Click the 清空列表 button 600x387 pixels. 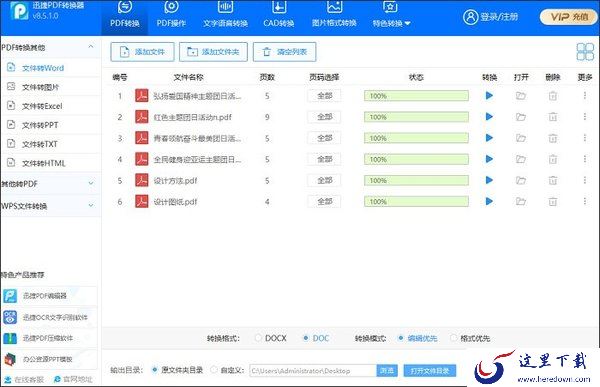tap(285, 52)
